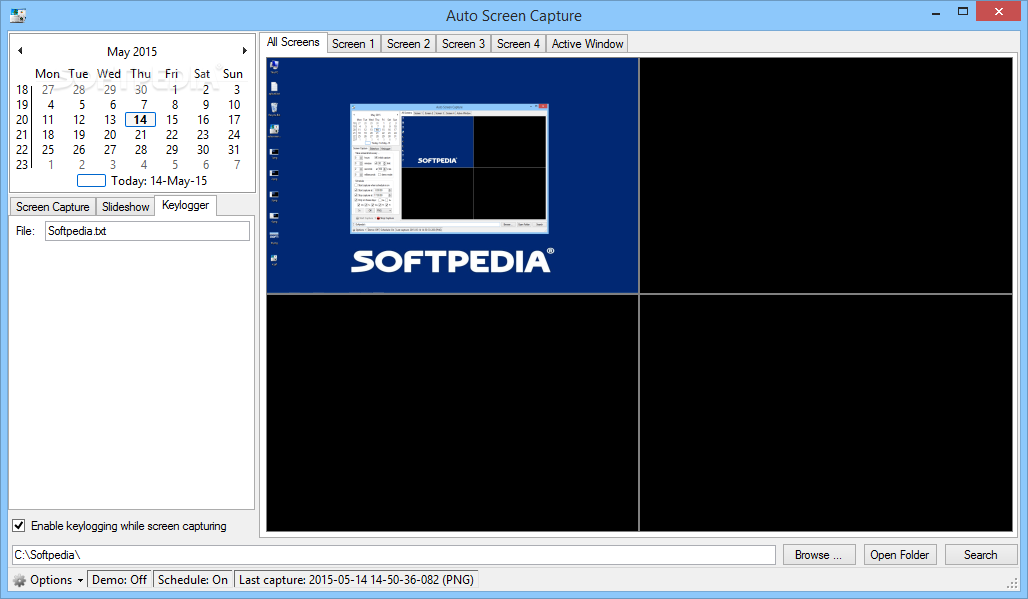Toggle Enable keylogging while screen capturing
Image resolution: width=1028 pixels, height=599 pixels.
coord(18,526)
